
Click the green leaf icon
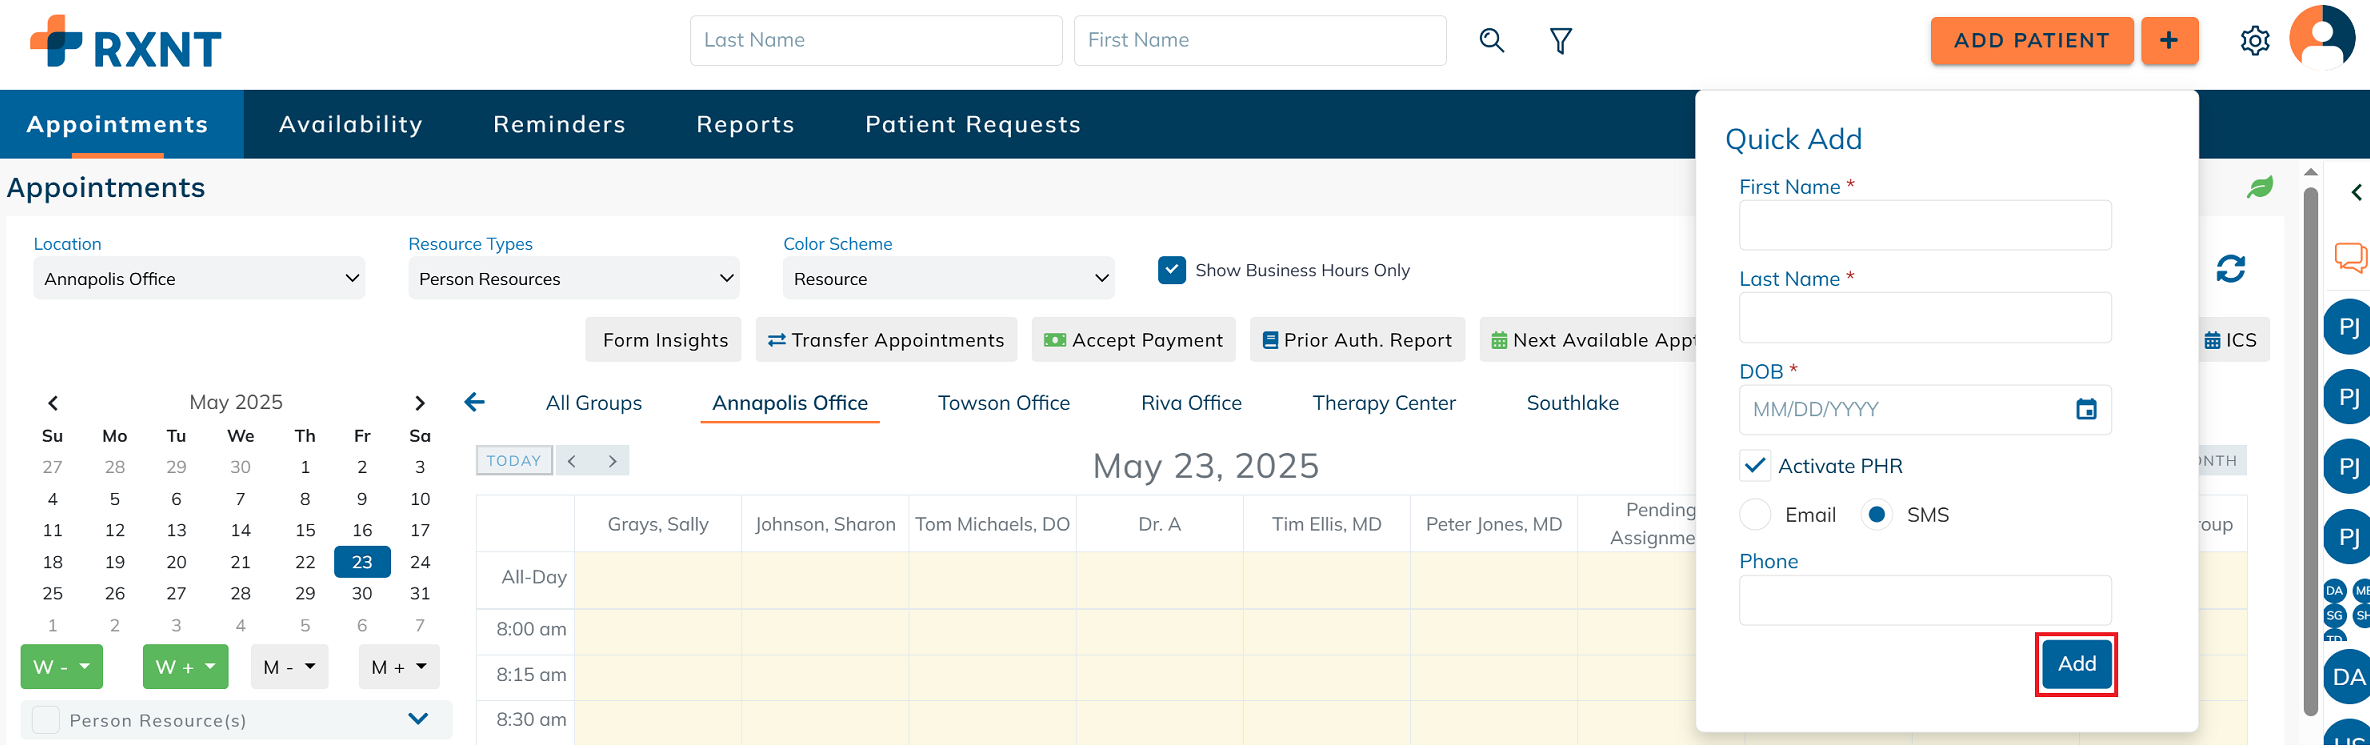pos(2260,187)
